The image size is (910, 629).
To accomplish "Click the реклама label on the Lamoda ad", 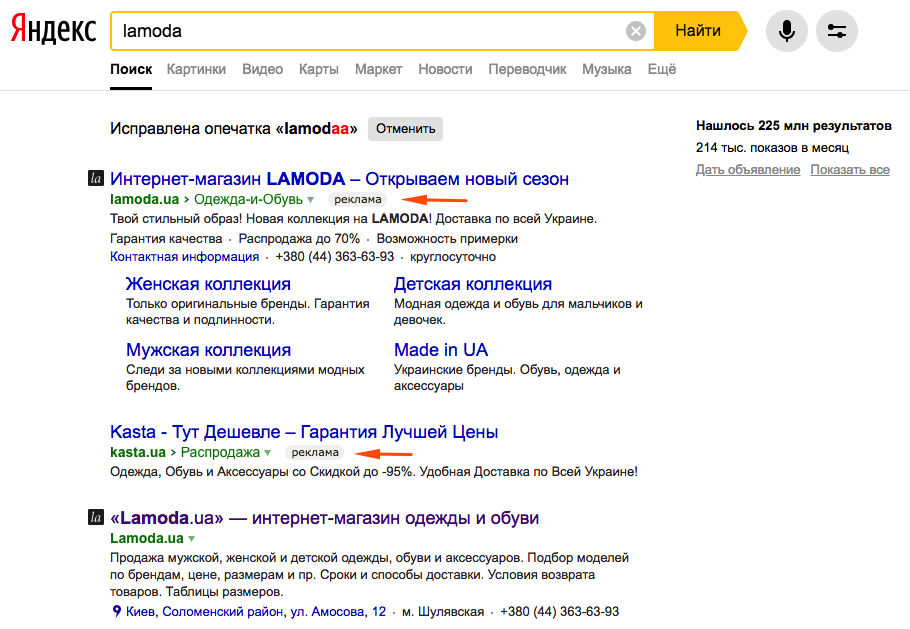I will click(x=358, y=199).
